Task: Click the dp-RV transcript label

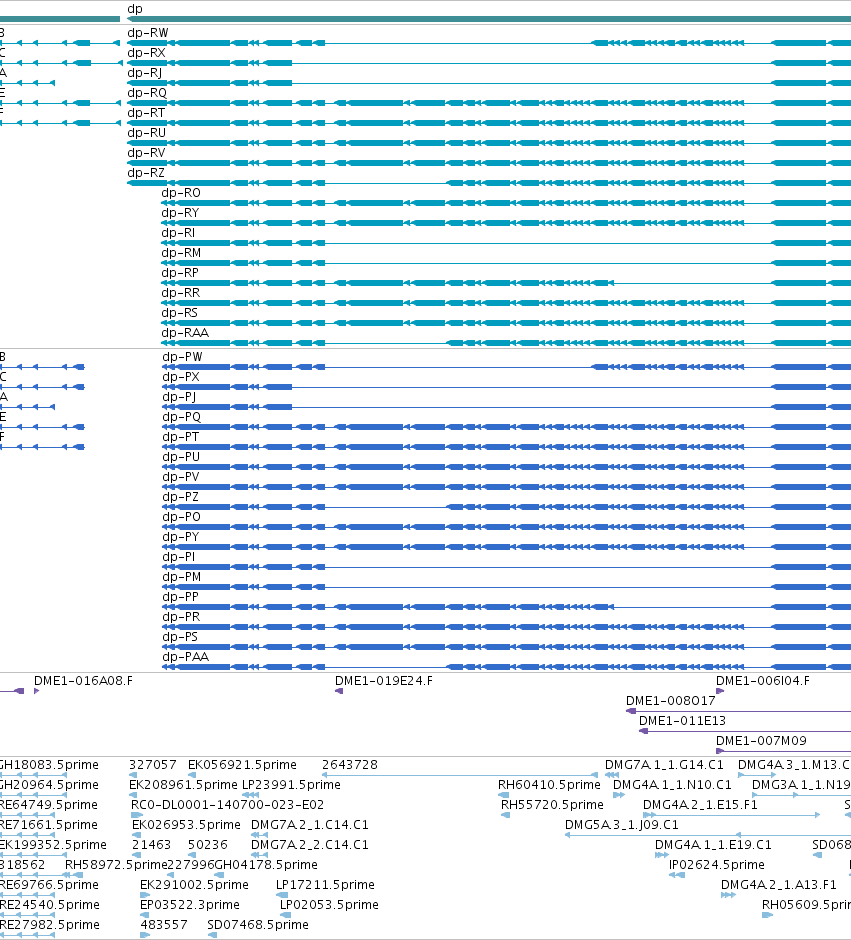Action: [x=146, y=153]
